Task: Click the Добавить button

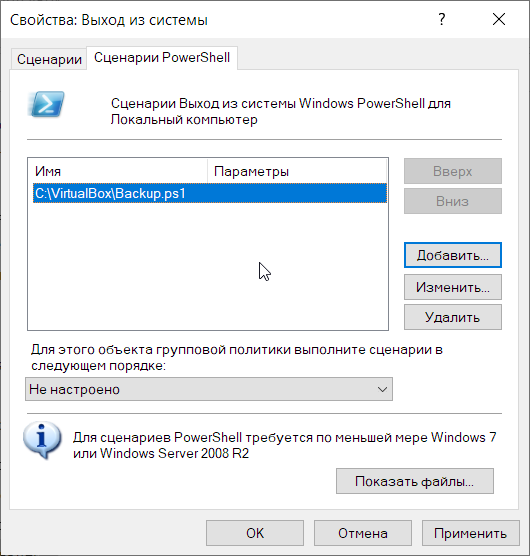Action: tap(453, 255)
